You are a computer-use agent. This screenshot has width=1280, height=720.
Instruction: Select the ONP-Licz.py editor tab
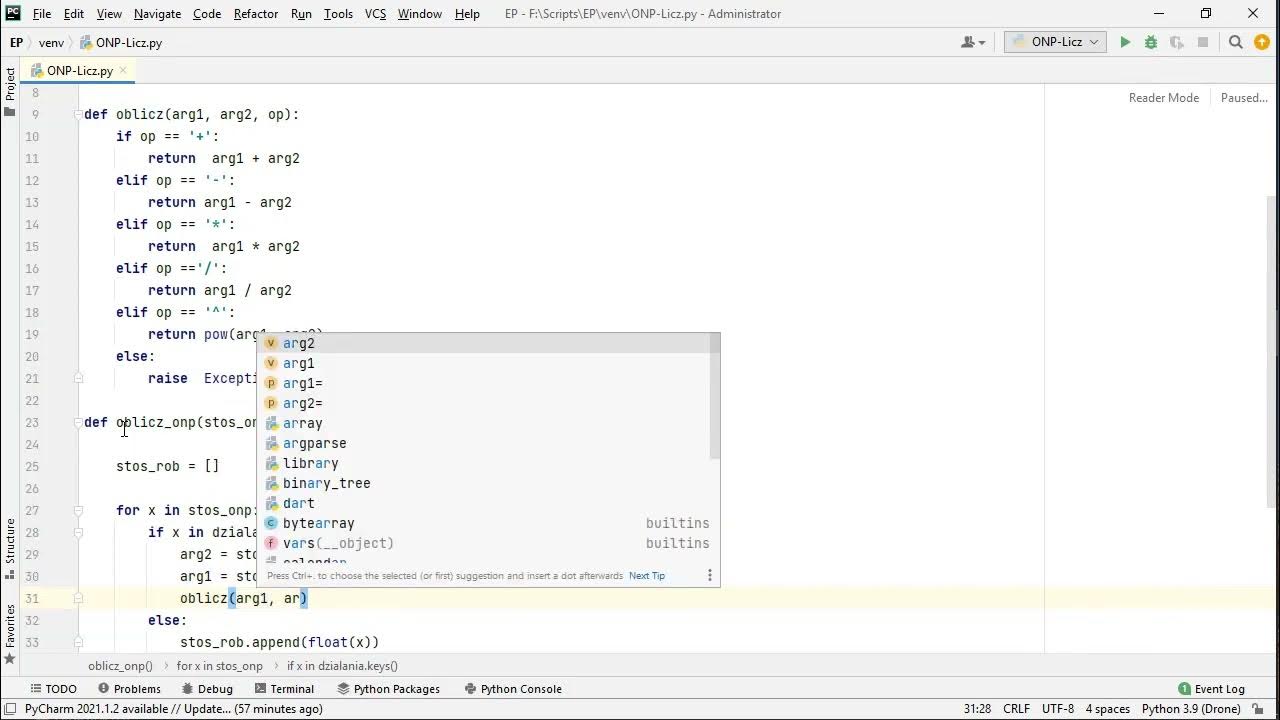click(79, 71)
